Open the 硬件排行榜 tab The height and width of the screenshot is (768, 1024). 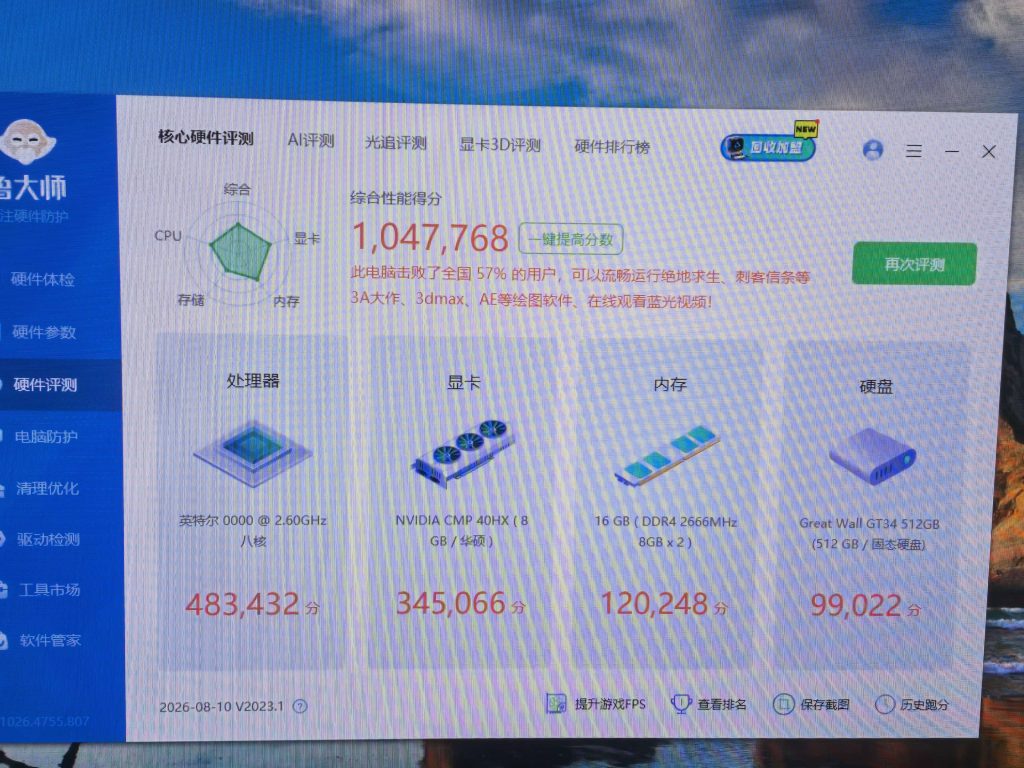click(x=612, y=147)
